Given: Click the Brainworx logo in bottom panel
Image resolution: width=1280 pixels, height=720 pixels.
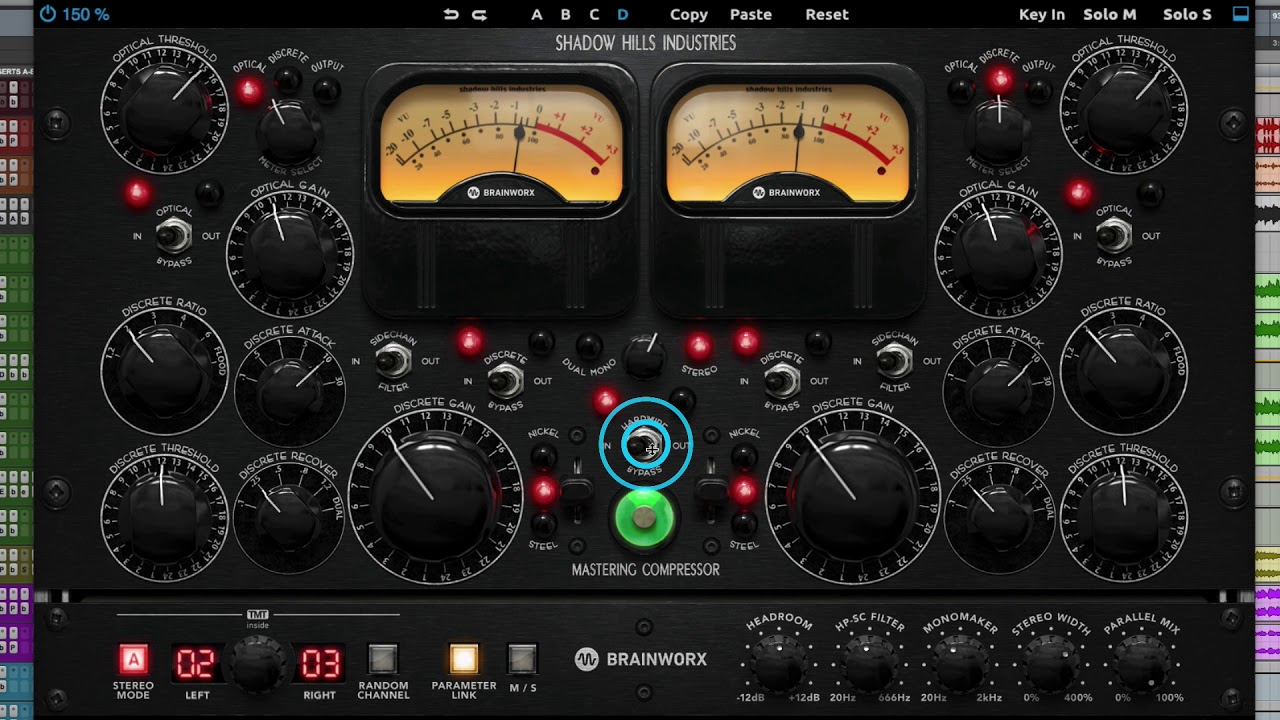Looking at the screenshot, I should coord(641,659).
